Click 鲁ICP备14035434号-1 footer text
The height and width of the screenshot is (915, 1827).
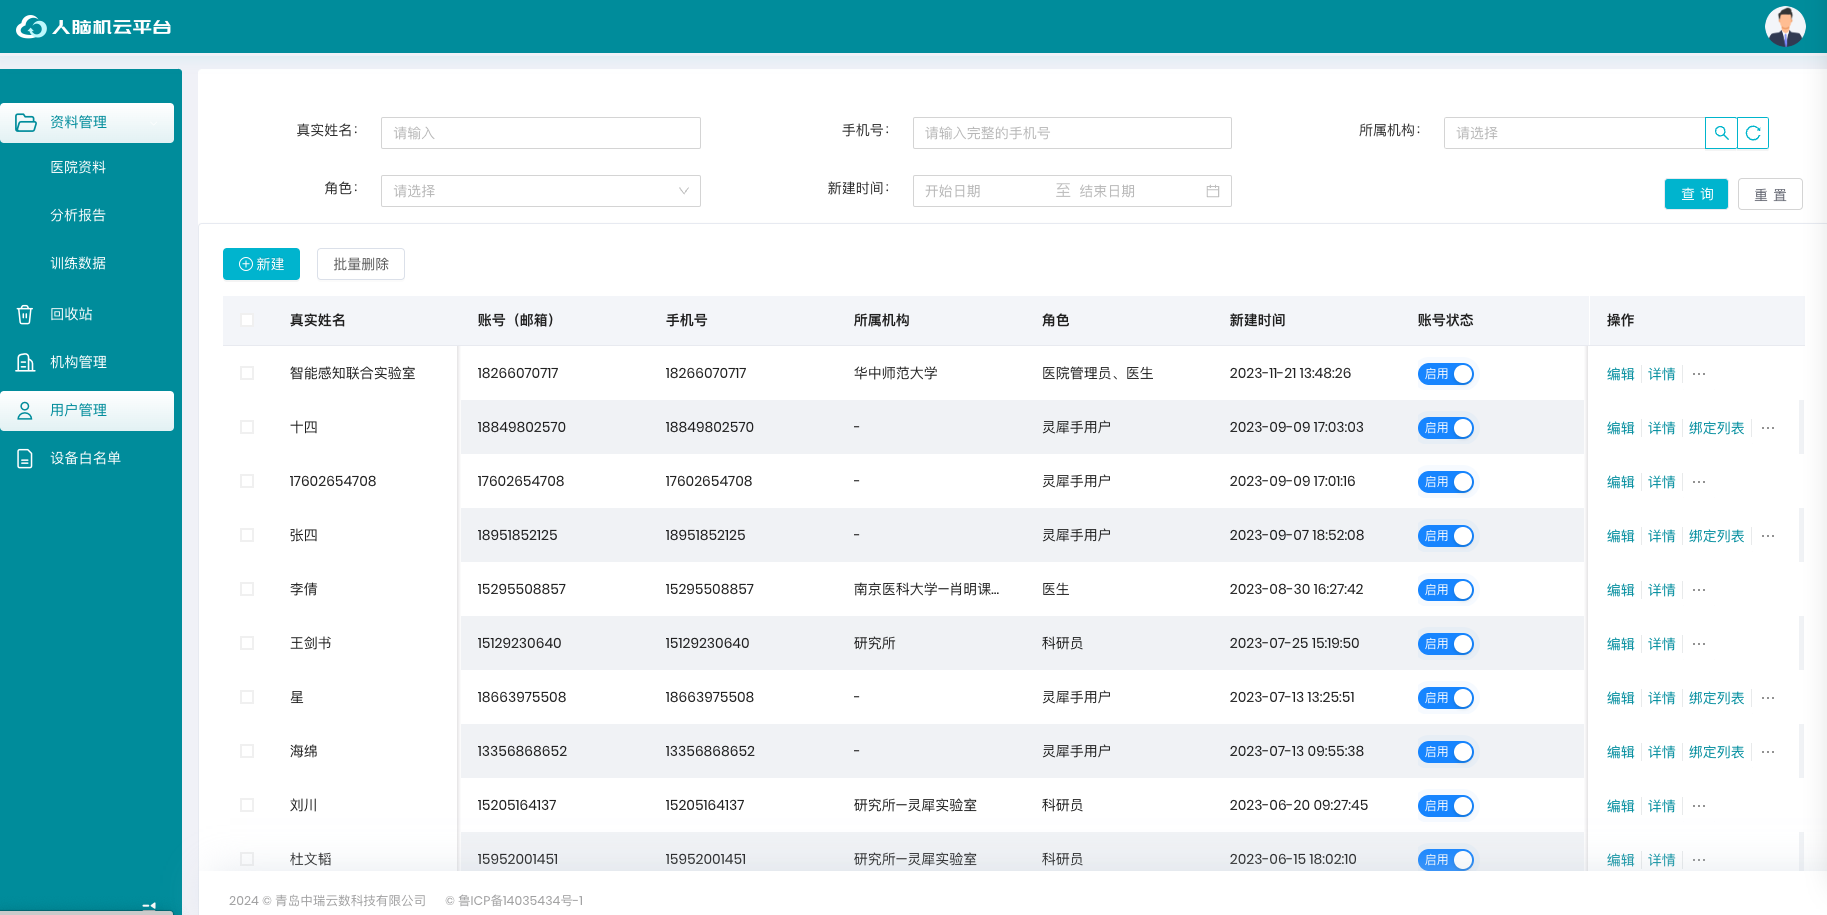click(x=520, y=901)
